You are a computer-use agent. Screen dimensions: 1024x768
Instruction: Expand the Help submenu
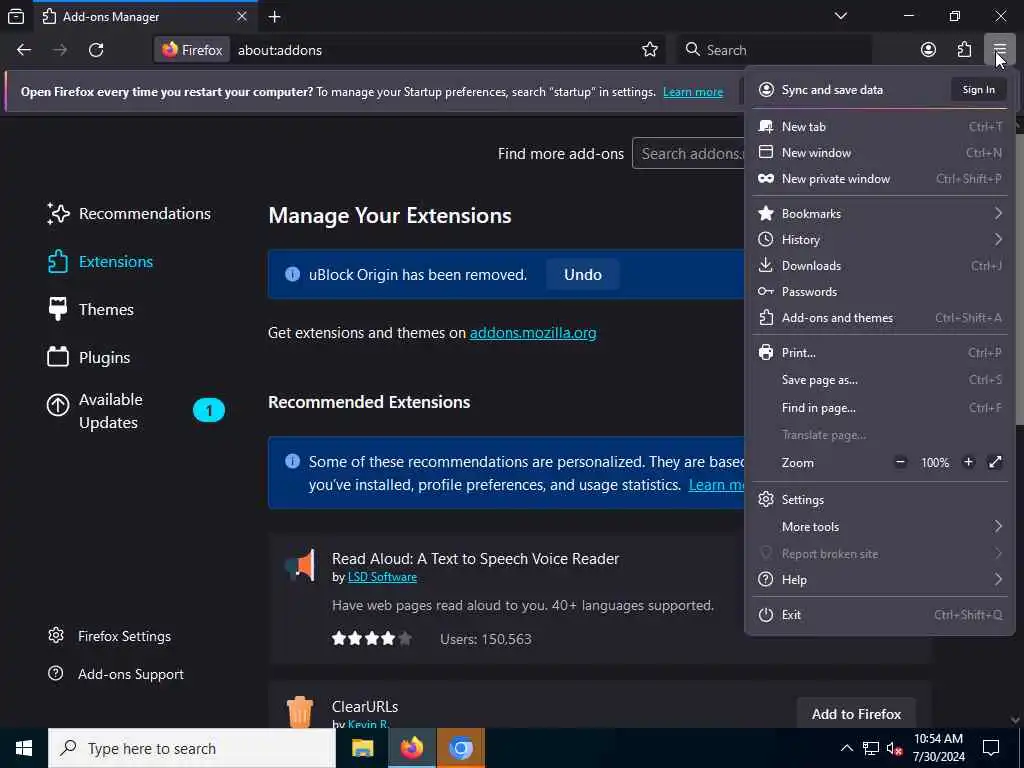(880, 580)
